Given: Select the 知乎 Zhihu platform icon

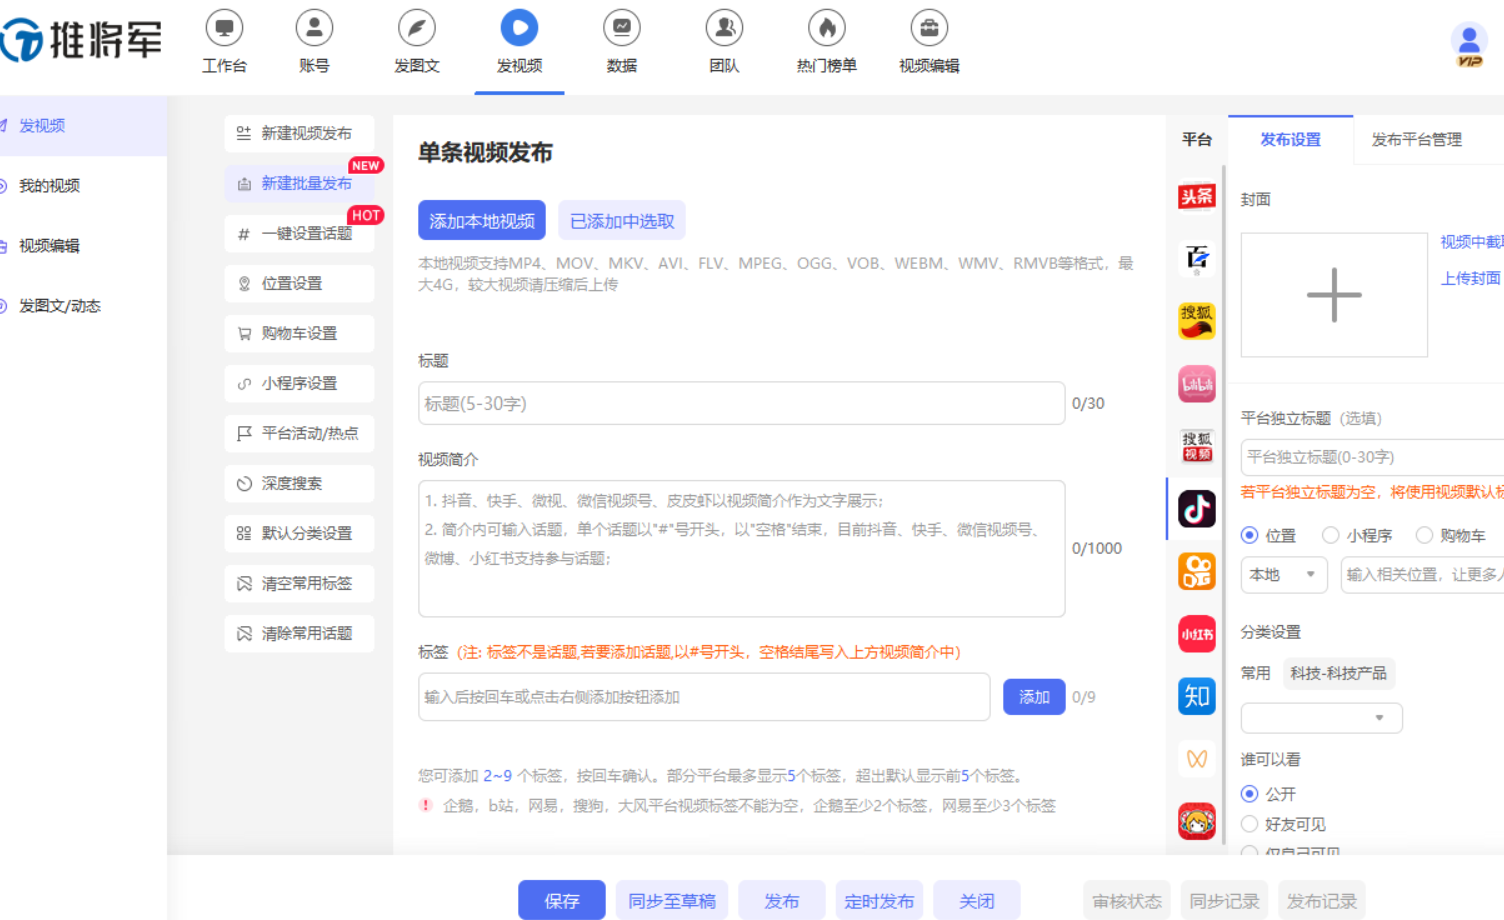Looking at the screenshot, I should pos(1197,696).
